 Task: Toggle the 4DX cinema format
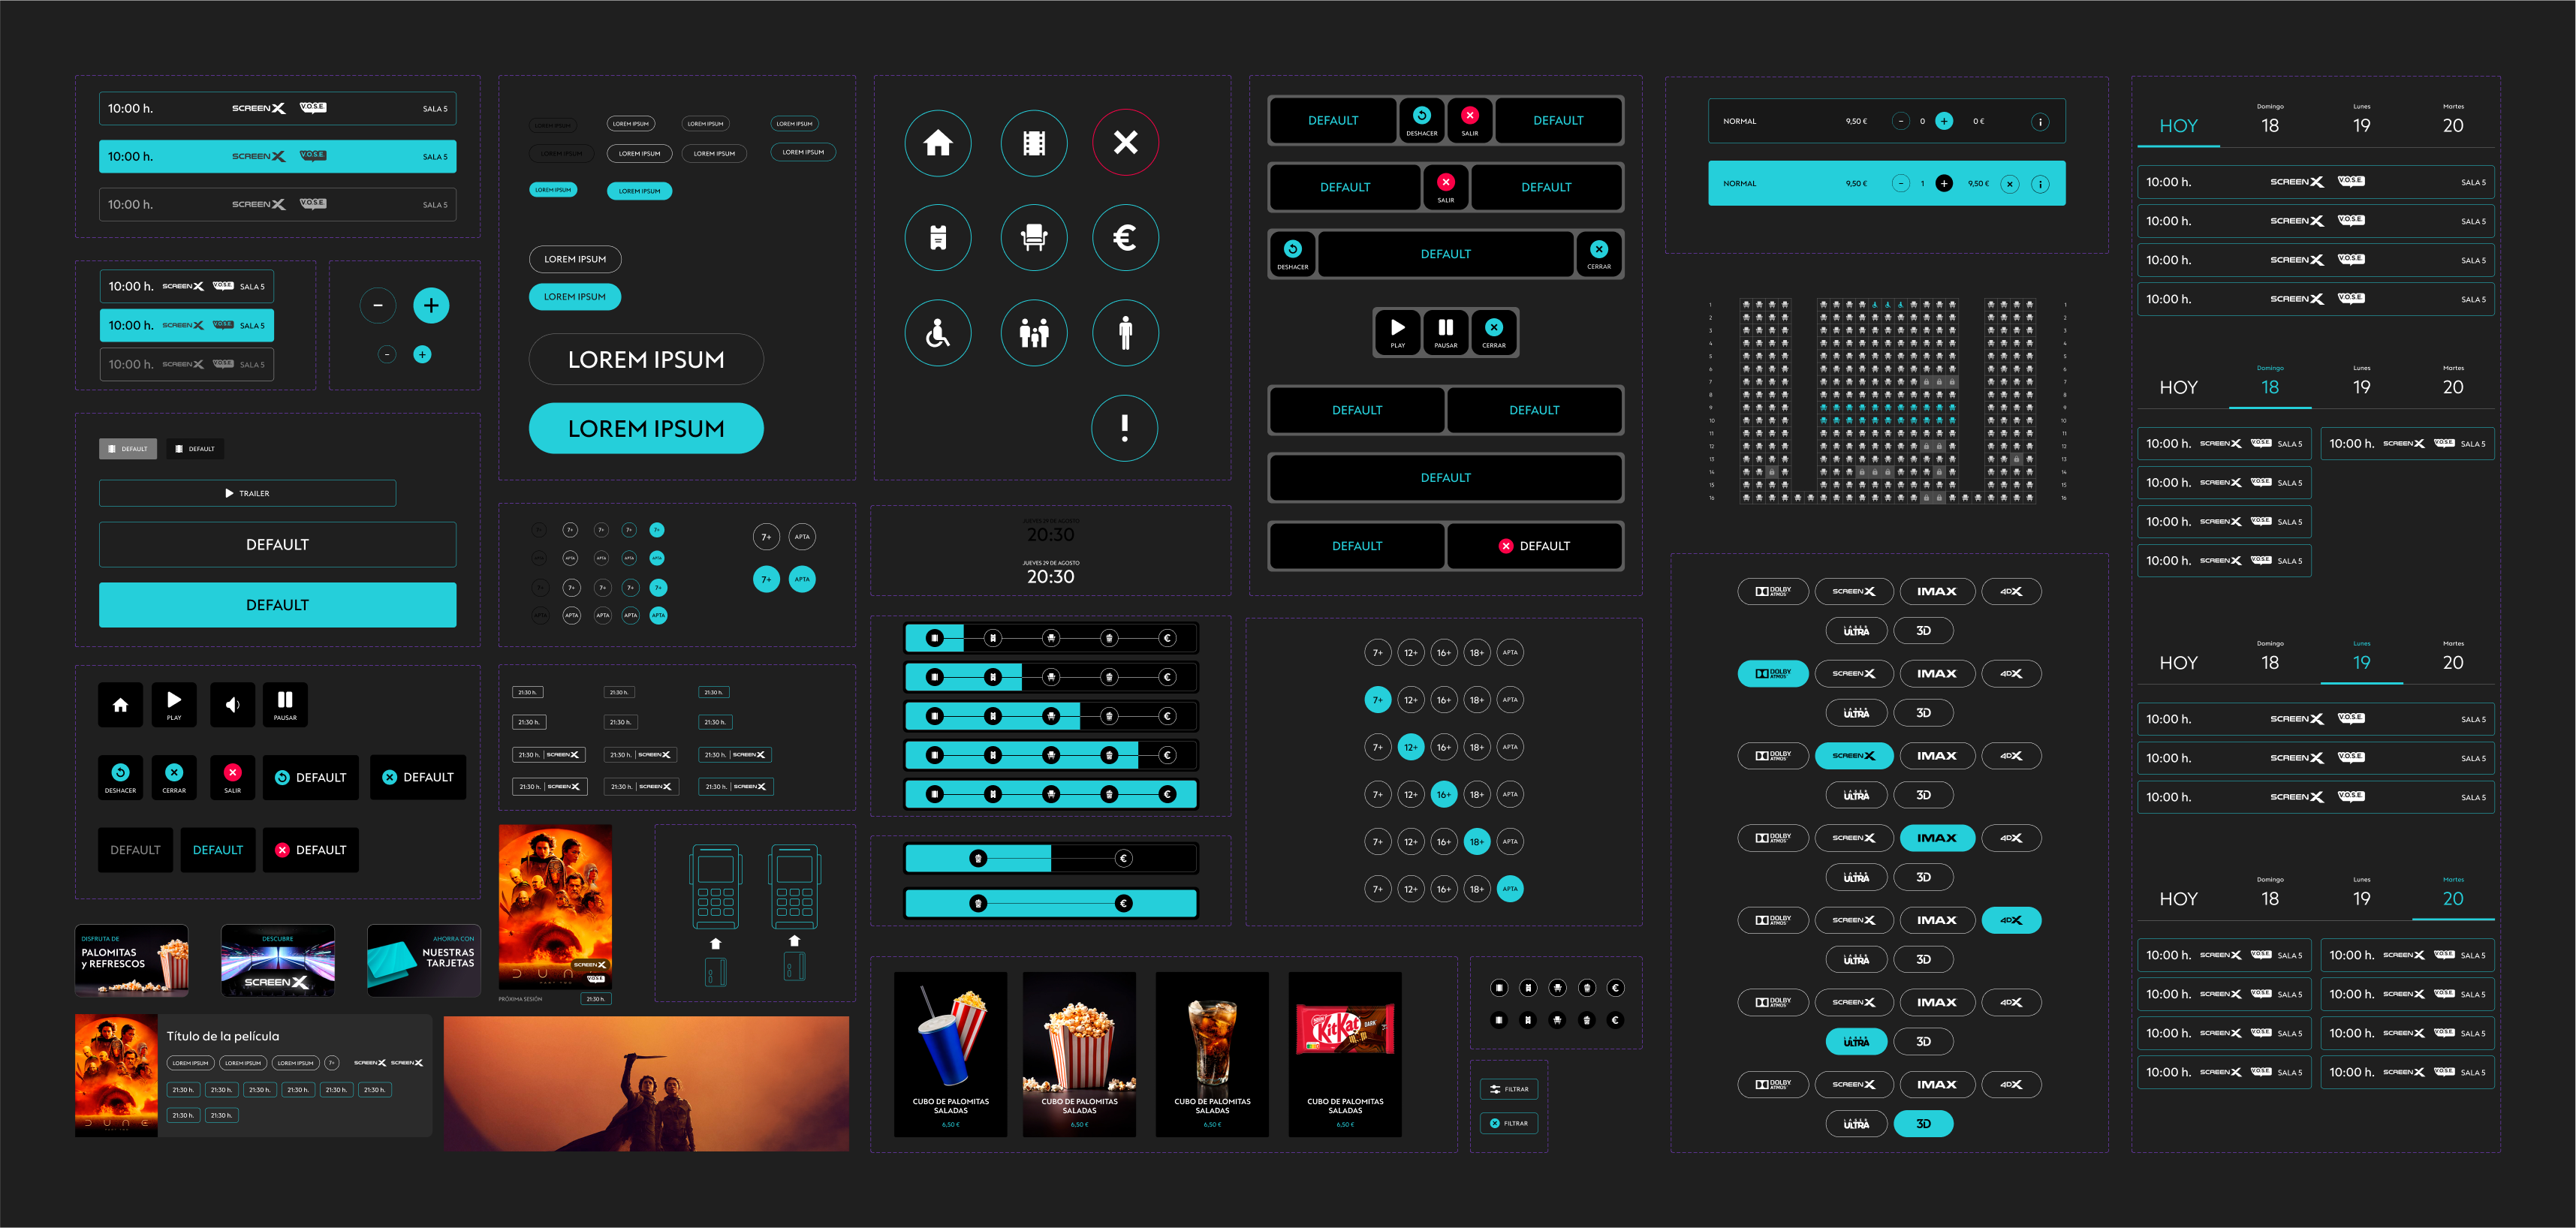click(x=2011, y=919)
